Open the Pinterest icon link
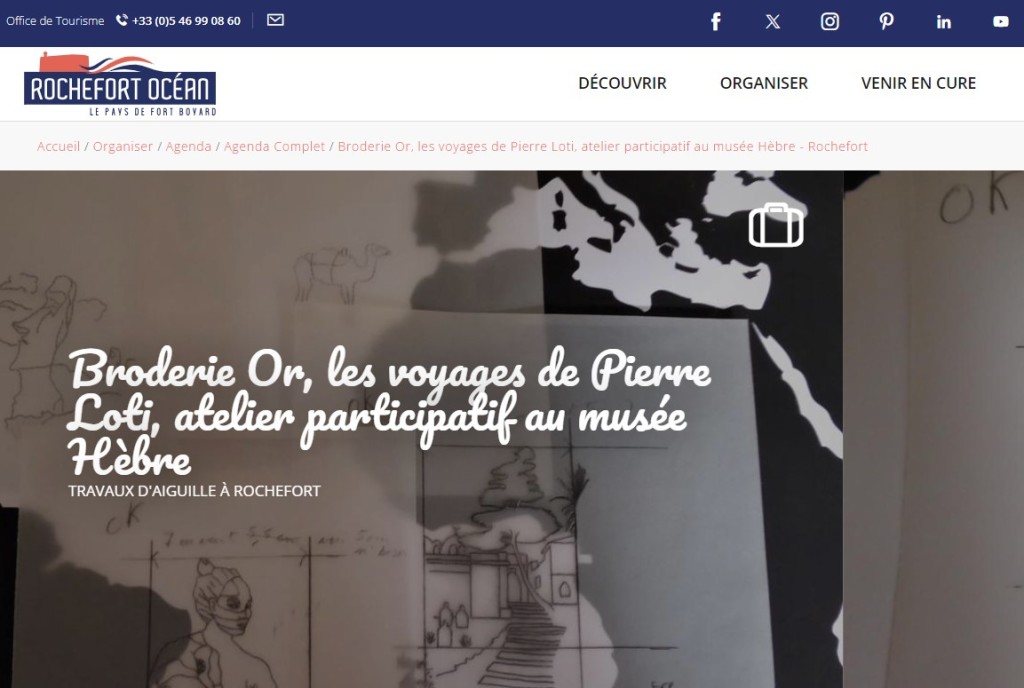The height and width of the screenshot is (688, 1024). (x=886, y=22)
